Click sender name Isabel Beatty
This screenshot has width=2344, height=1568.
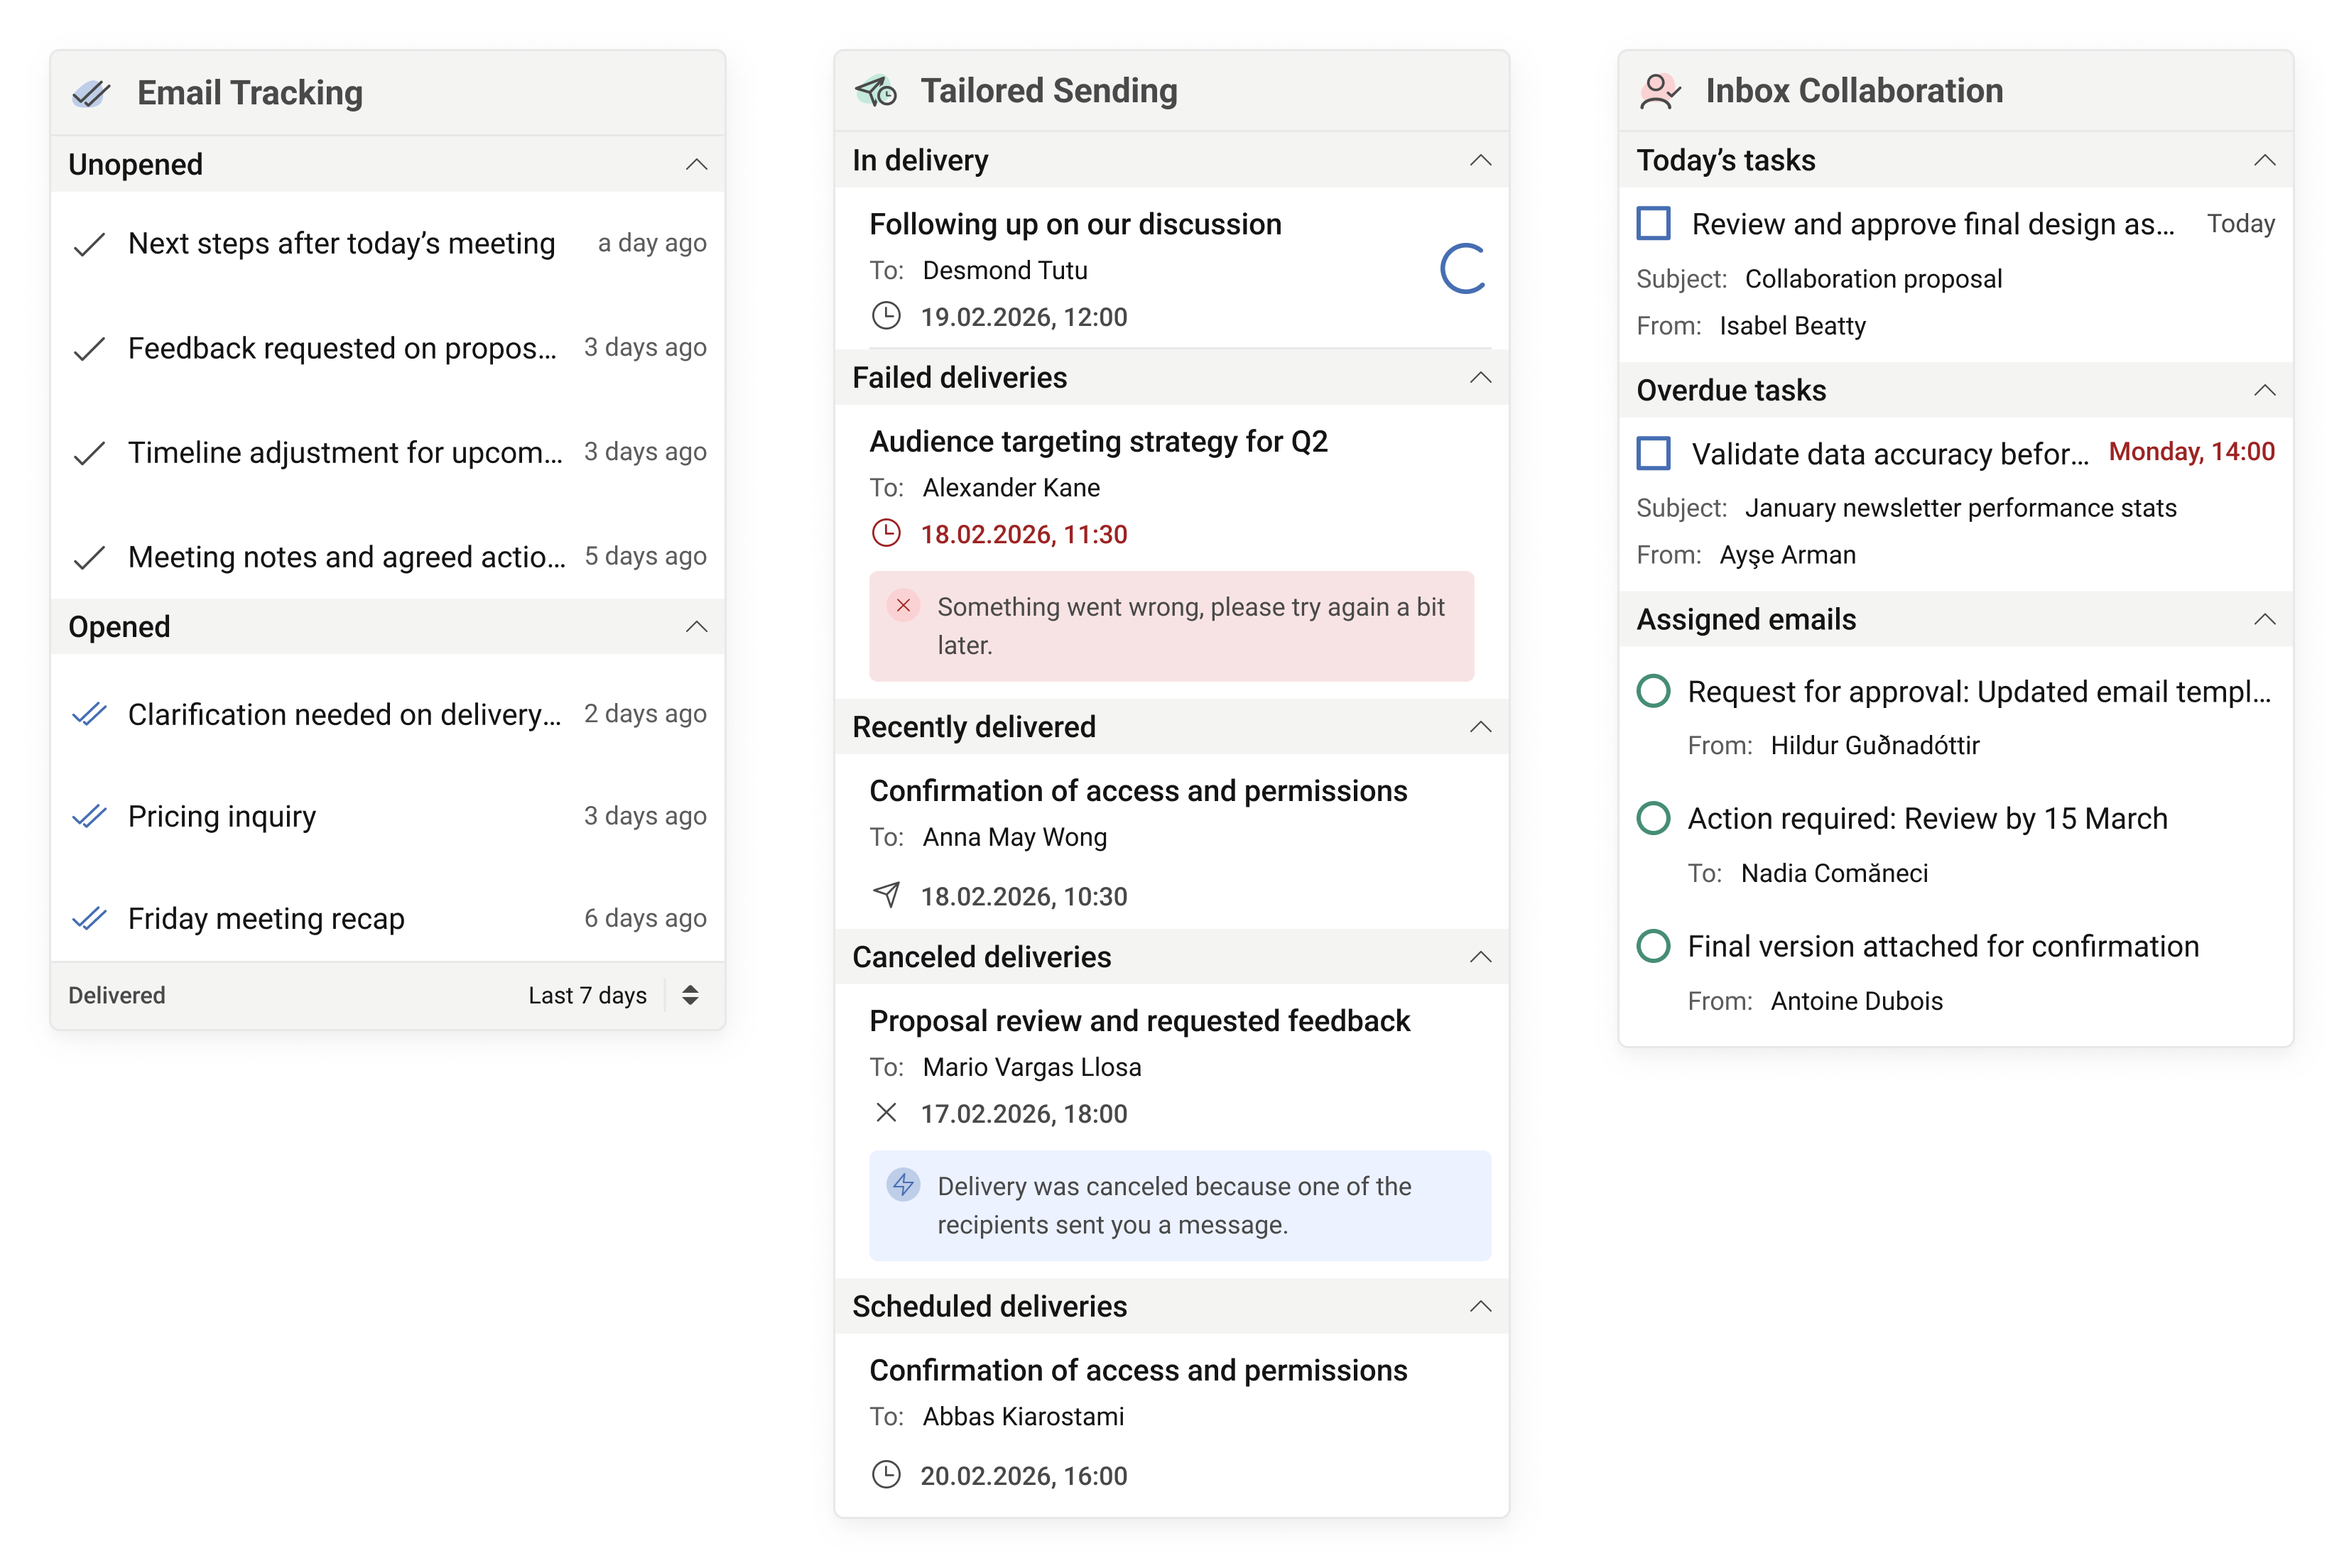tap(1792, 325)
